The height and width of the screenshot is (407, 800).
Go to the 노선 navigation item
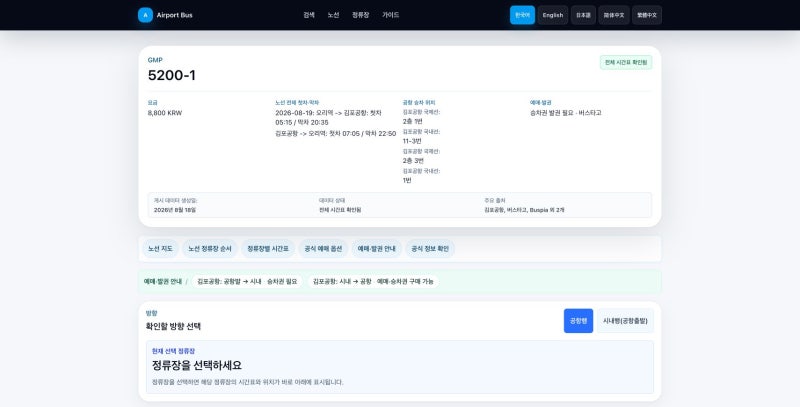coord(333,15)
